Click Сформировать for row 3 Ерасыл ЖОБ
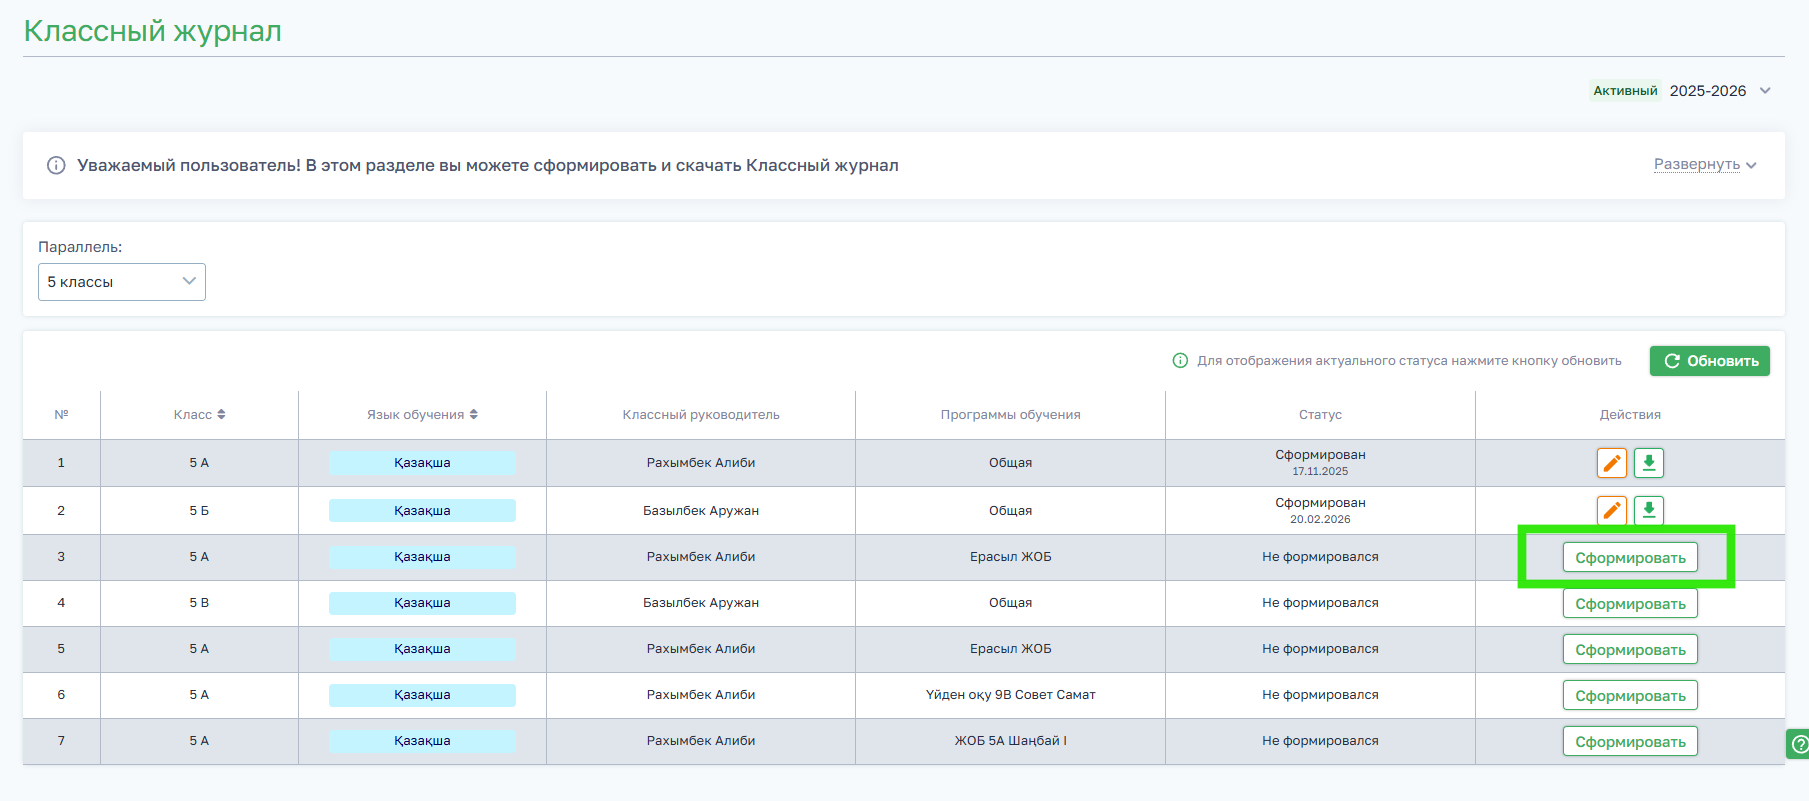Screen dimensions: 1809x801 click(x=1630, y=558)
